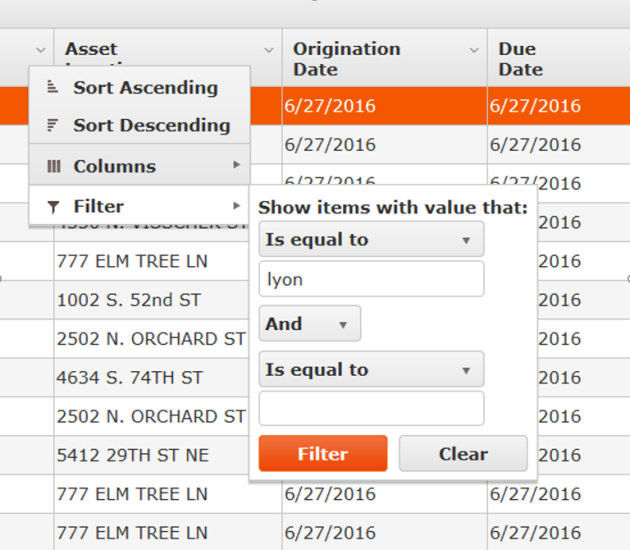630x550 pixels.
Task: Select the 1002 S. 52nd ST row
Action: click(x=129, y=300)
